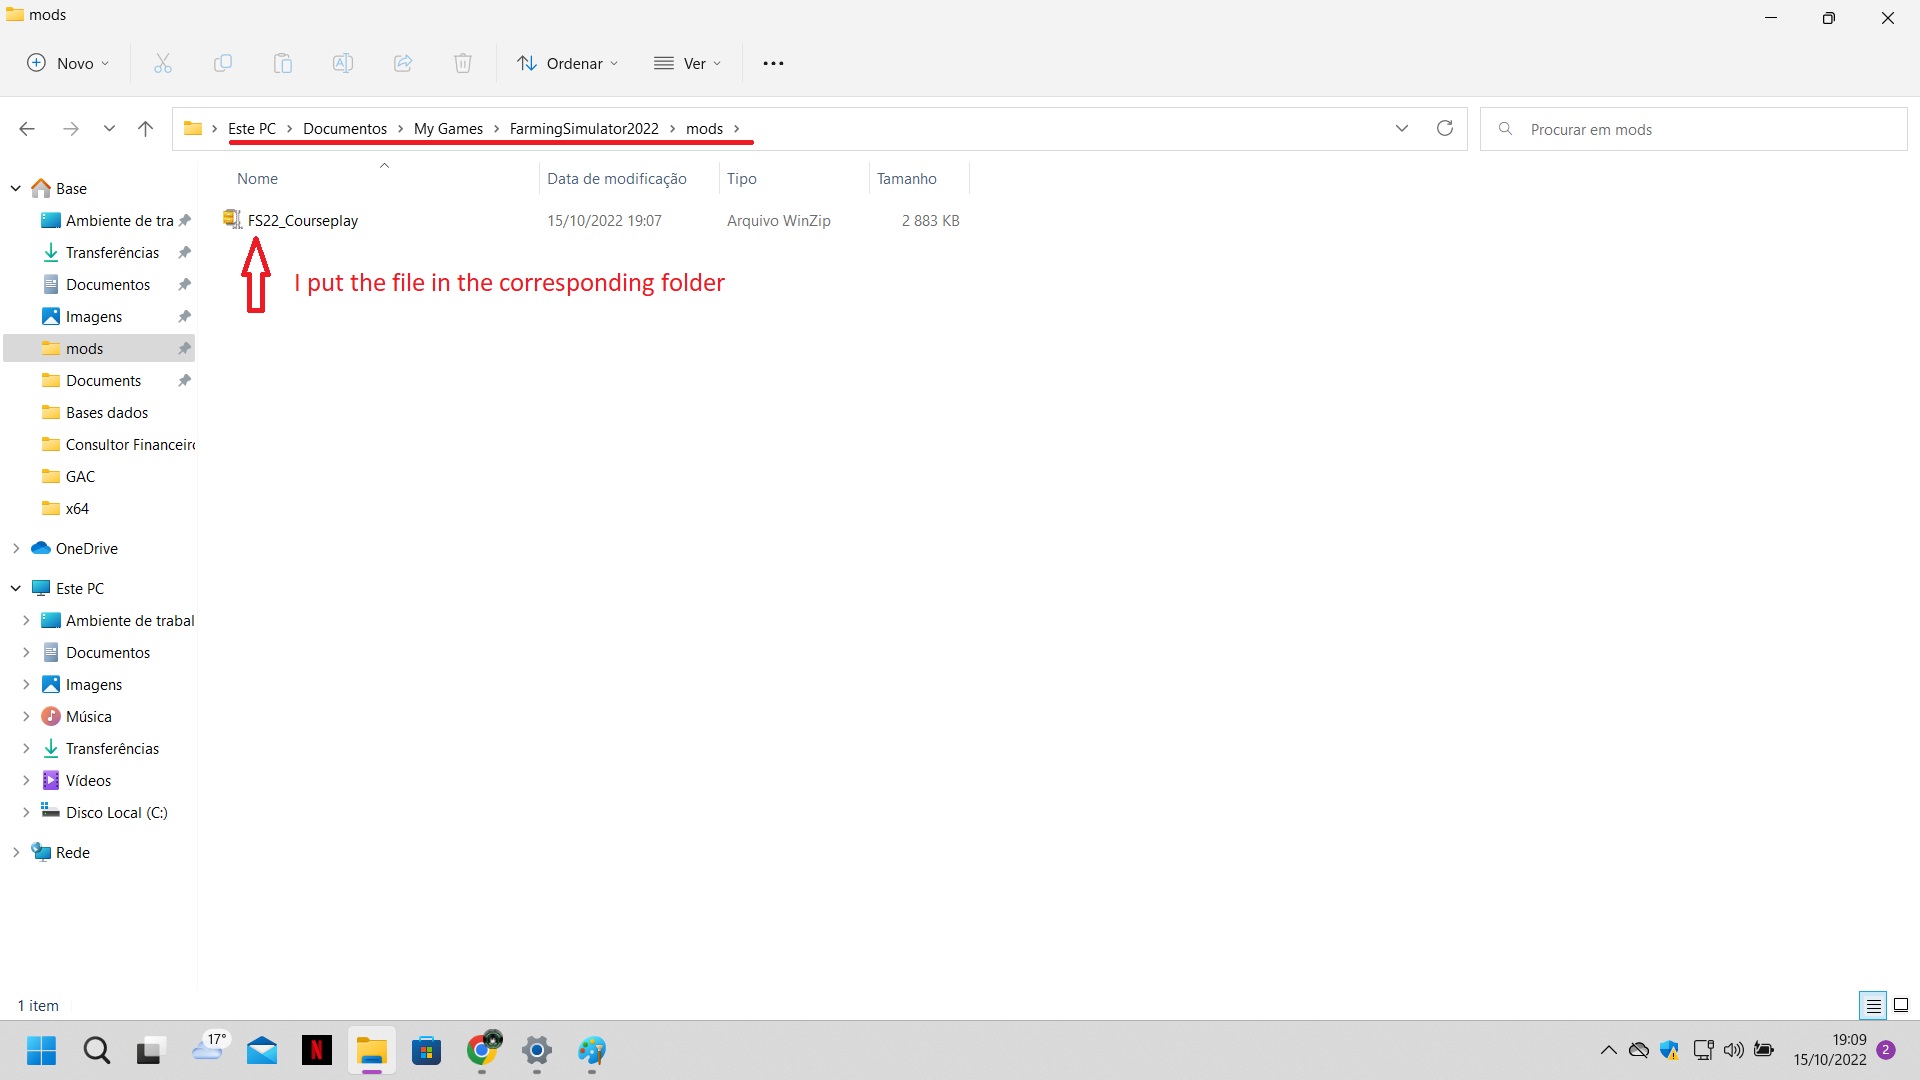1920x1080 pixels.
Task: Click the Delete trash bin icon
Action: click(463, 63)
